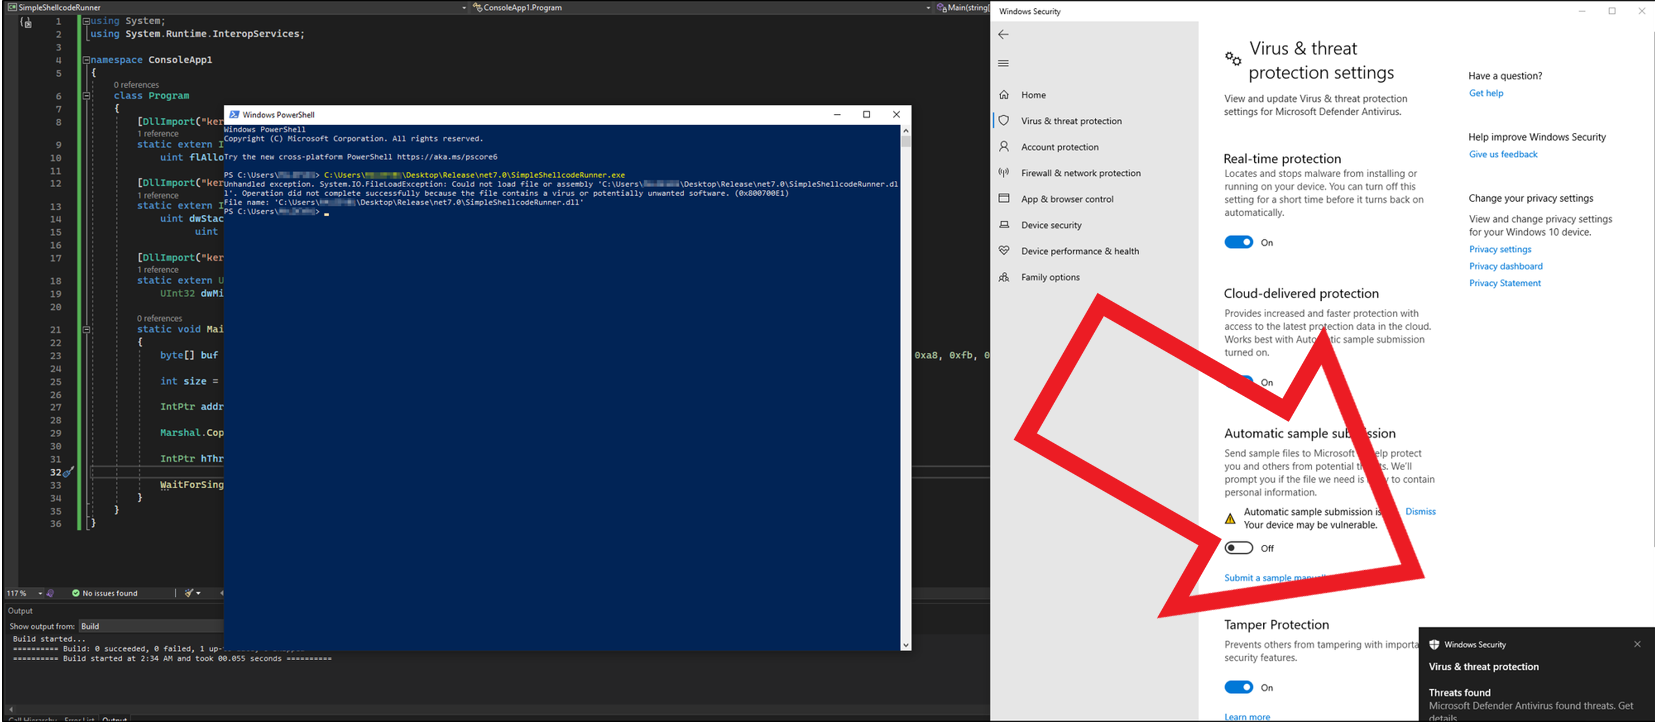The height and width of the screenshot is (727, 1655).
Task: Collapse the using directives block at line 1
Action: [86, 20]
